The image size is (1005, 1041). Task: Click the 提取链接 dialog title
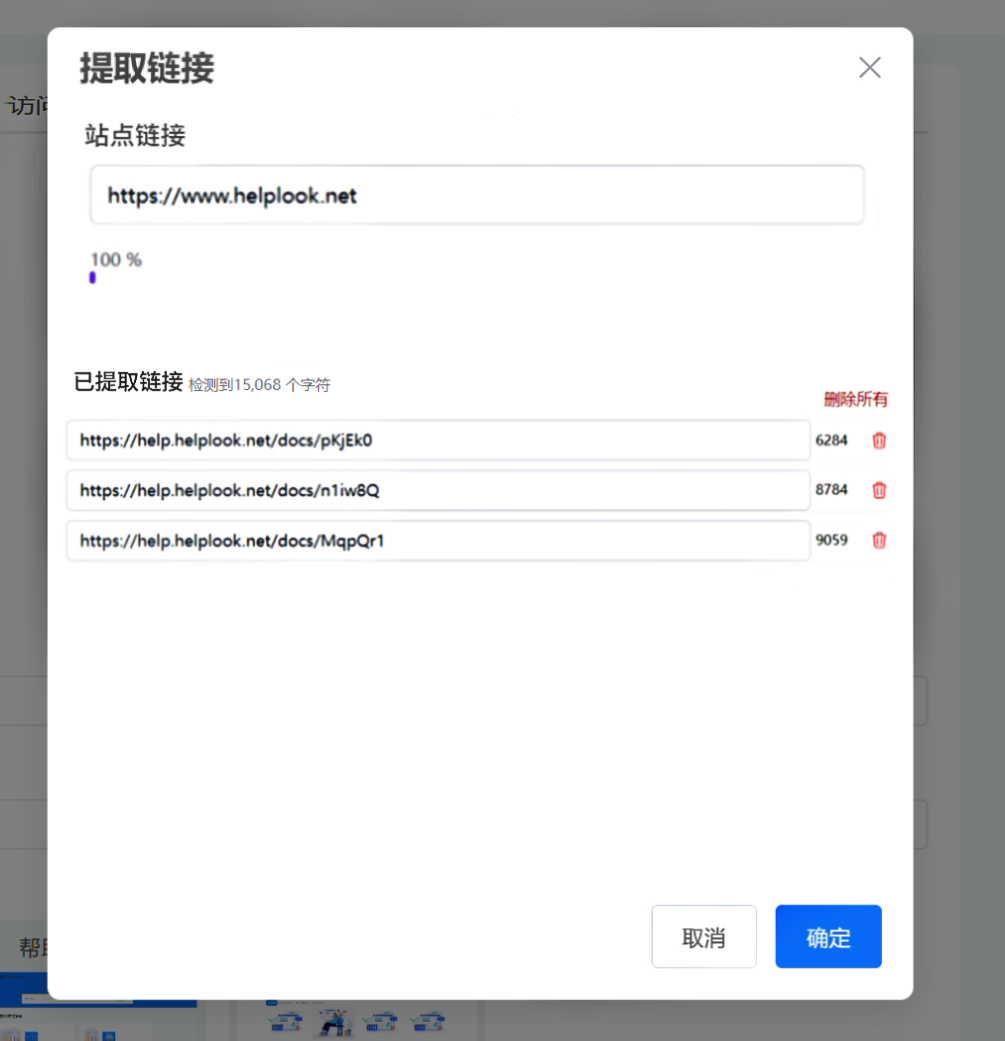(x=147, y=69)
